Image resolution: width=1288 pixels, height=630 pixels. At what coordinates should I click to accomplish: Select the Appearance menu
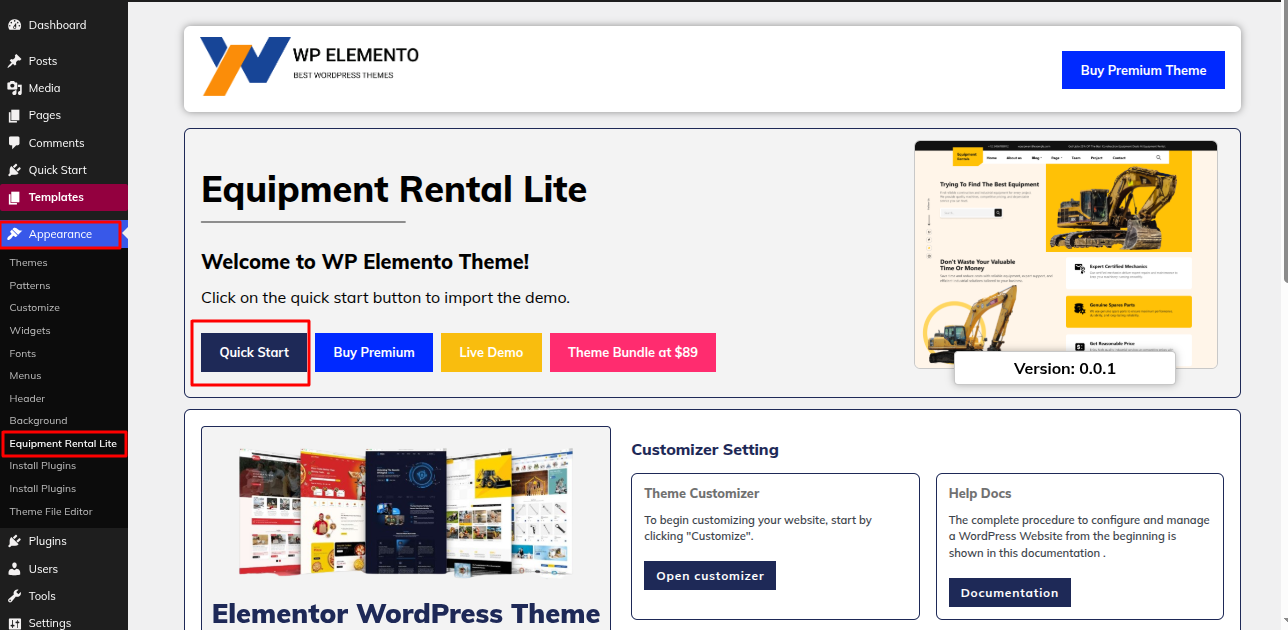(x=61, y=234)
